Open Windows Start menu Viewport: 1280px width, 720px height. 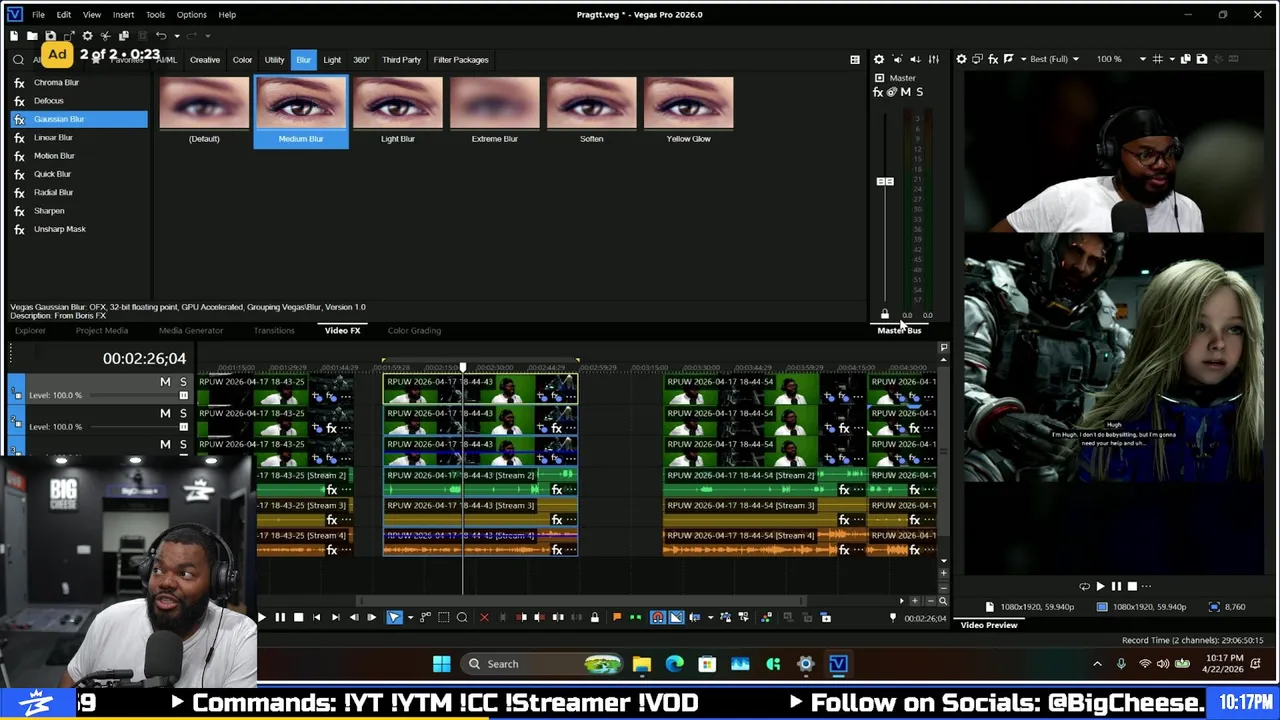[441, 664]
